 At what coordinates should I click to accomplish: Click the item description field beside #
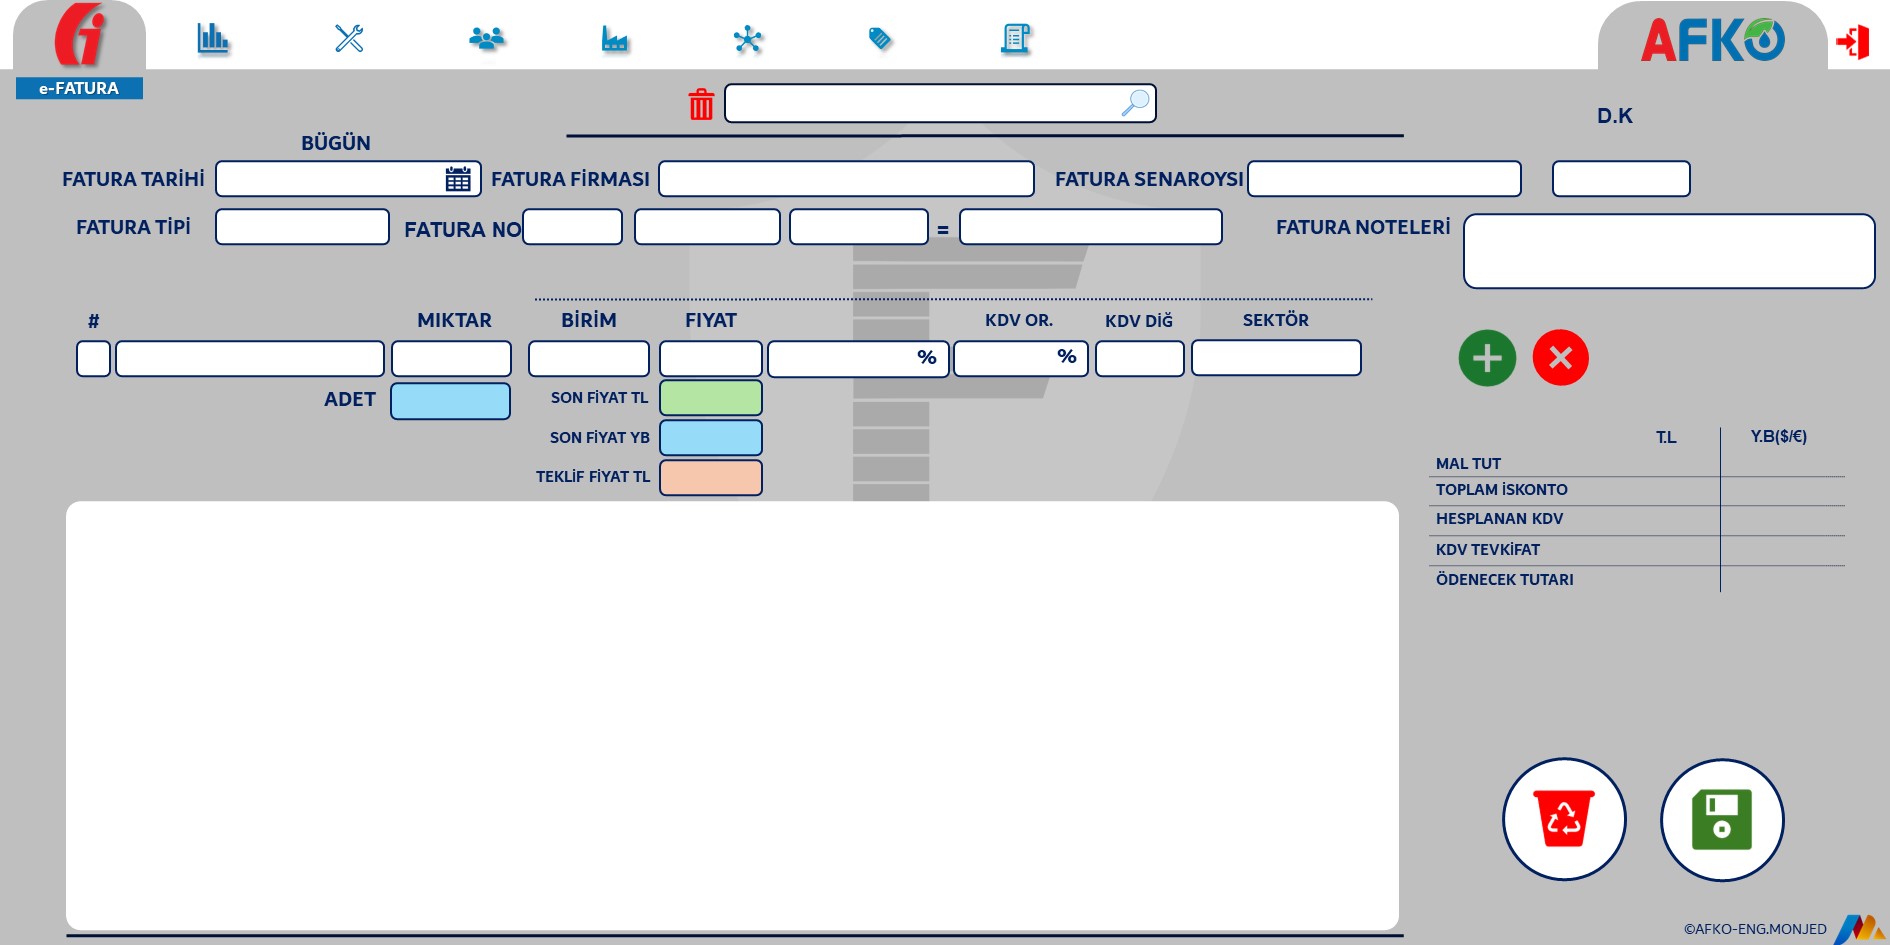[250, 359]
